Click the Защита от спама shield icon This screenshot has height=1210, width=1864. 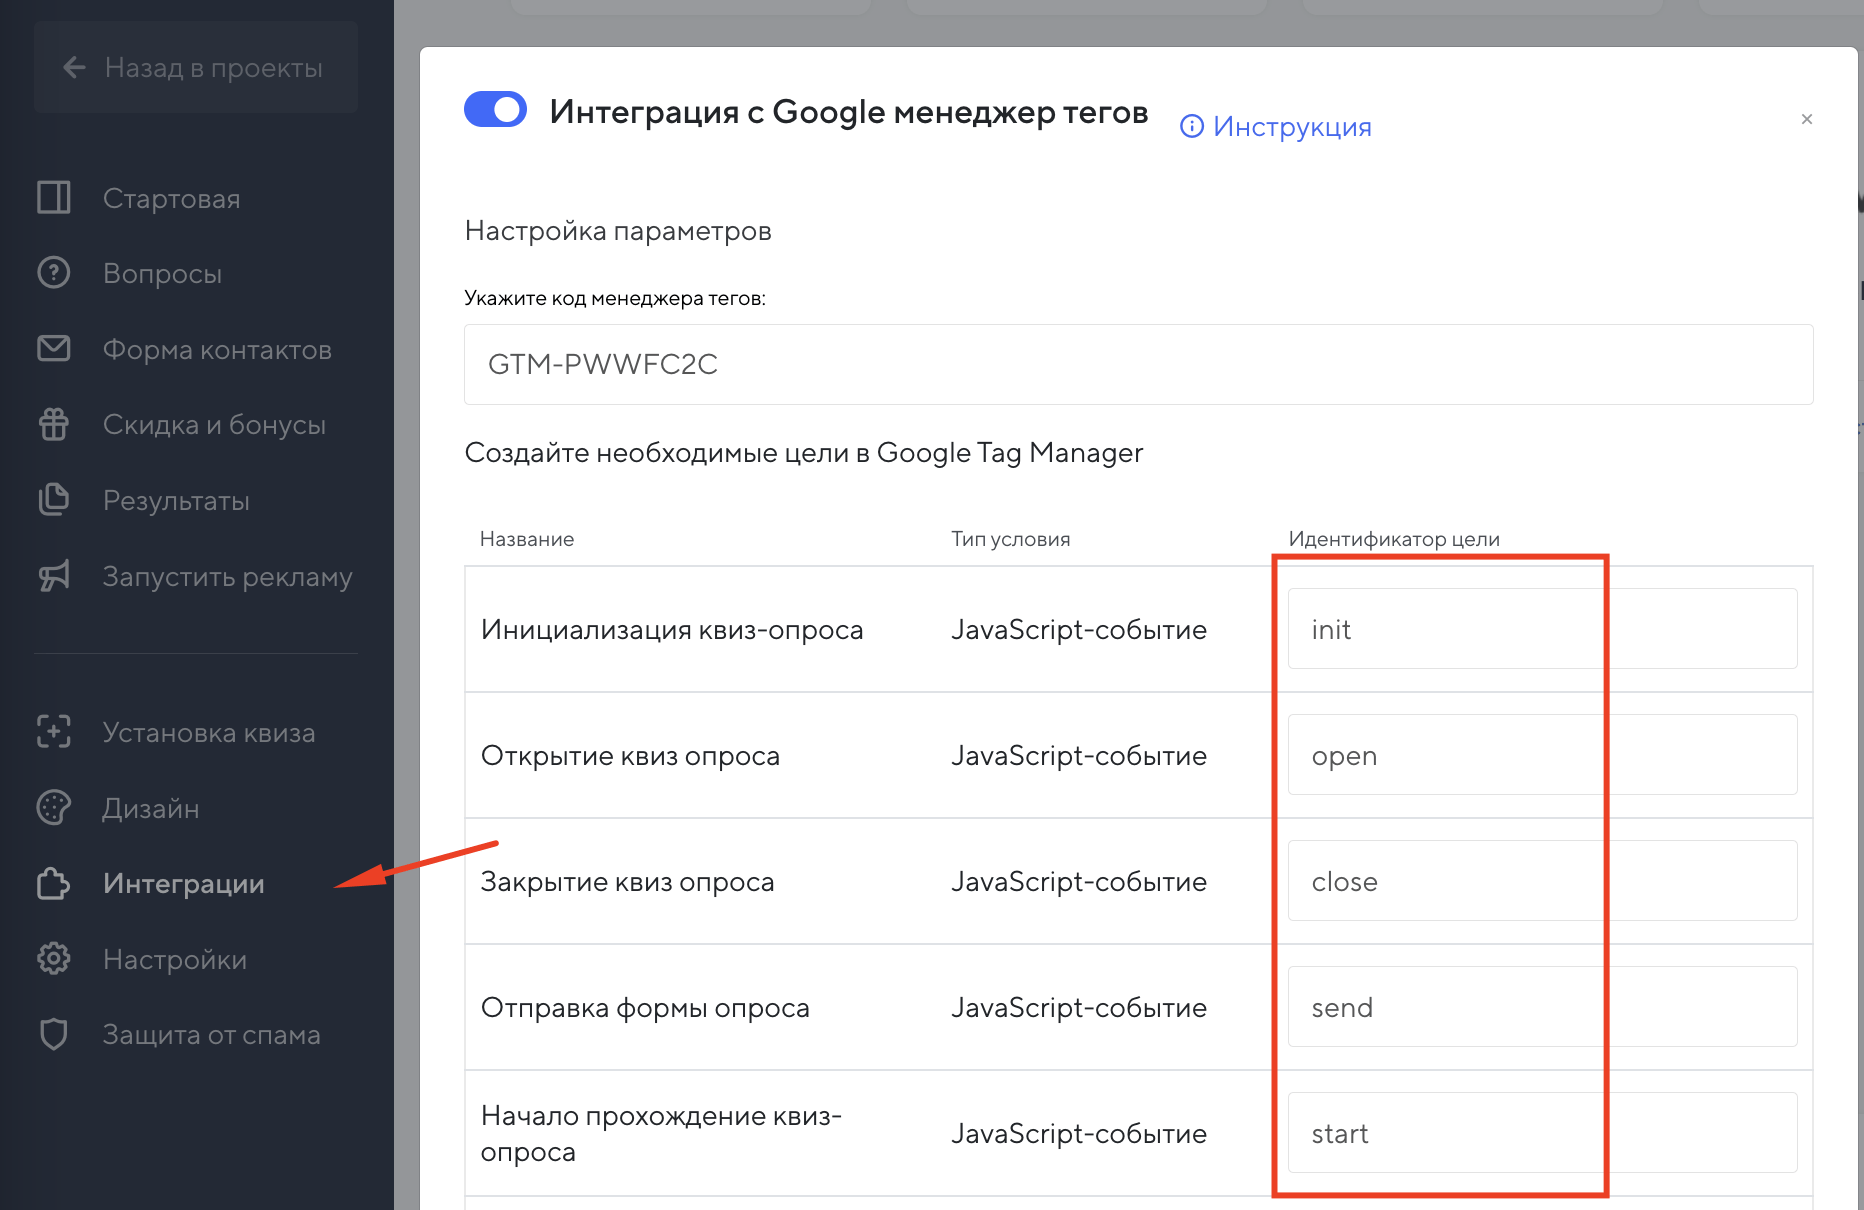coord(54,1034)
